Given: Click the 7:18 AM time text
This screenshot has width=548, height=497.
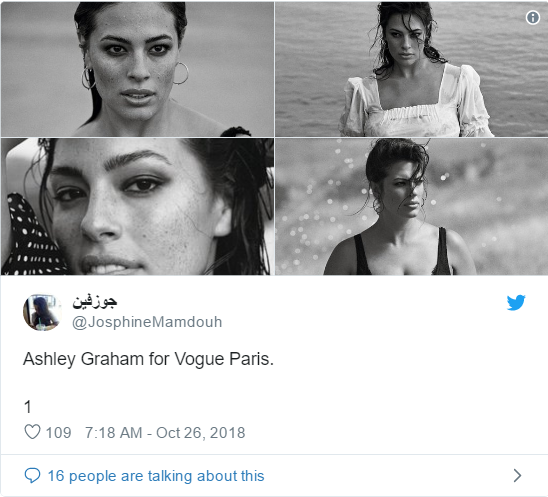Looking at the screenshot, I should coord(114,433).
